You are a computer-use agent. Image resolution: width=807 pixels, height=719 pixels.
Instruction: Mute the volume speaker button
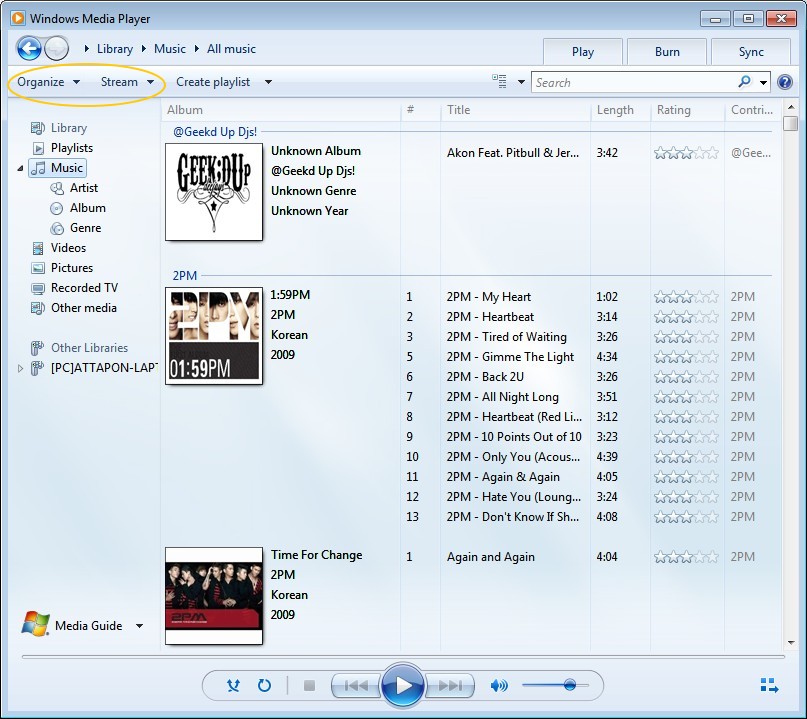[x=499, y=686]
